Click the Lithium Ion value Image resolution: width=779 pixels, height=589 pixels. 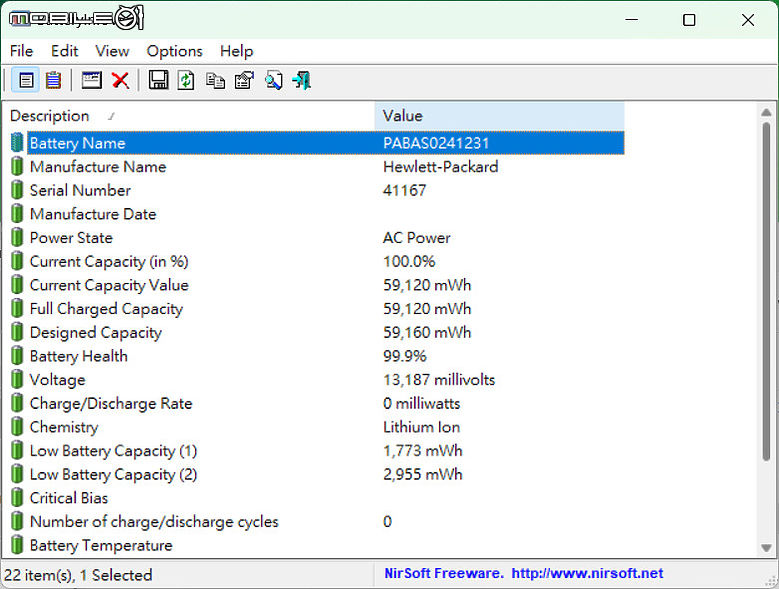point(421,427)
